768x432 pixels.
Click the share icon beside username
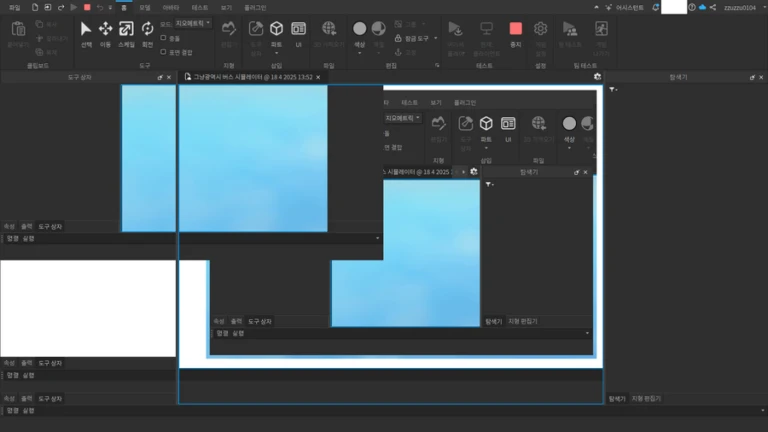[714, 7]
